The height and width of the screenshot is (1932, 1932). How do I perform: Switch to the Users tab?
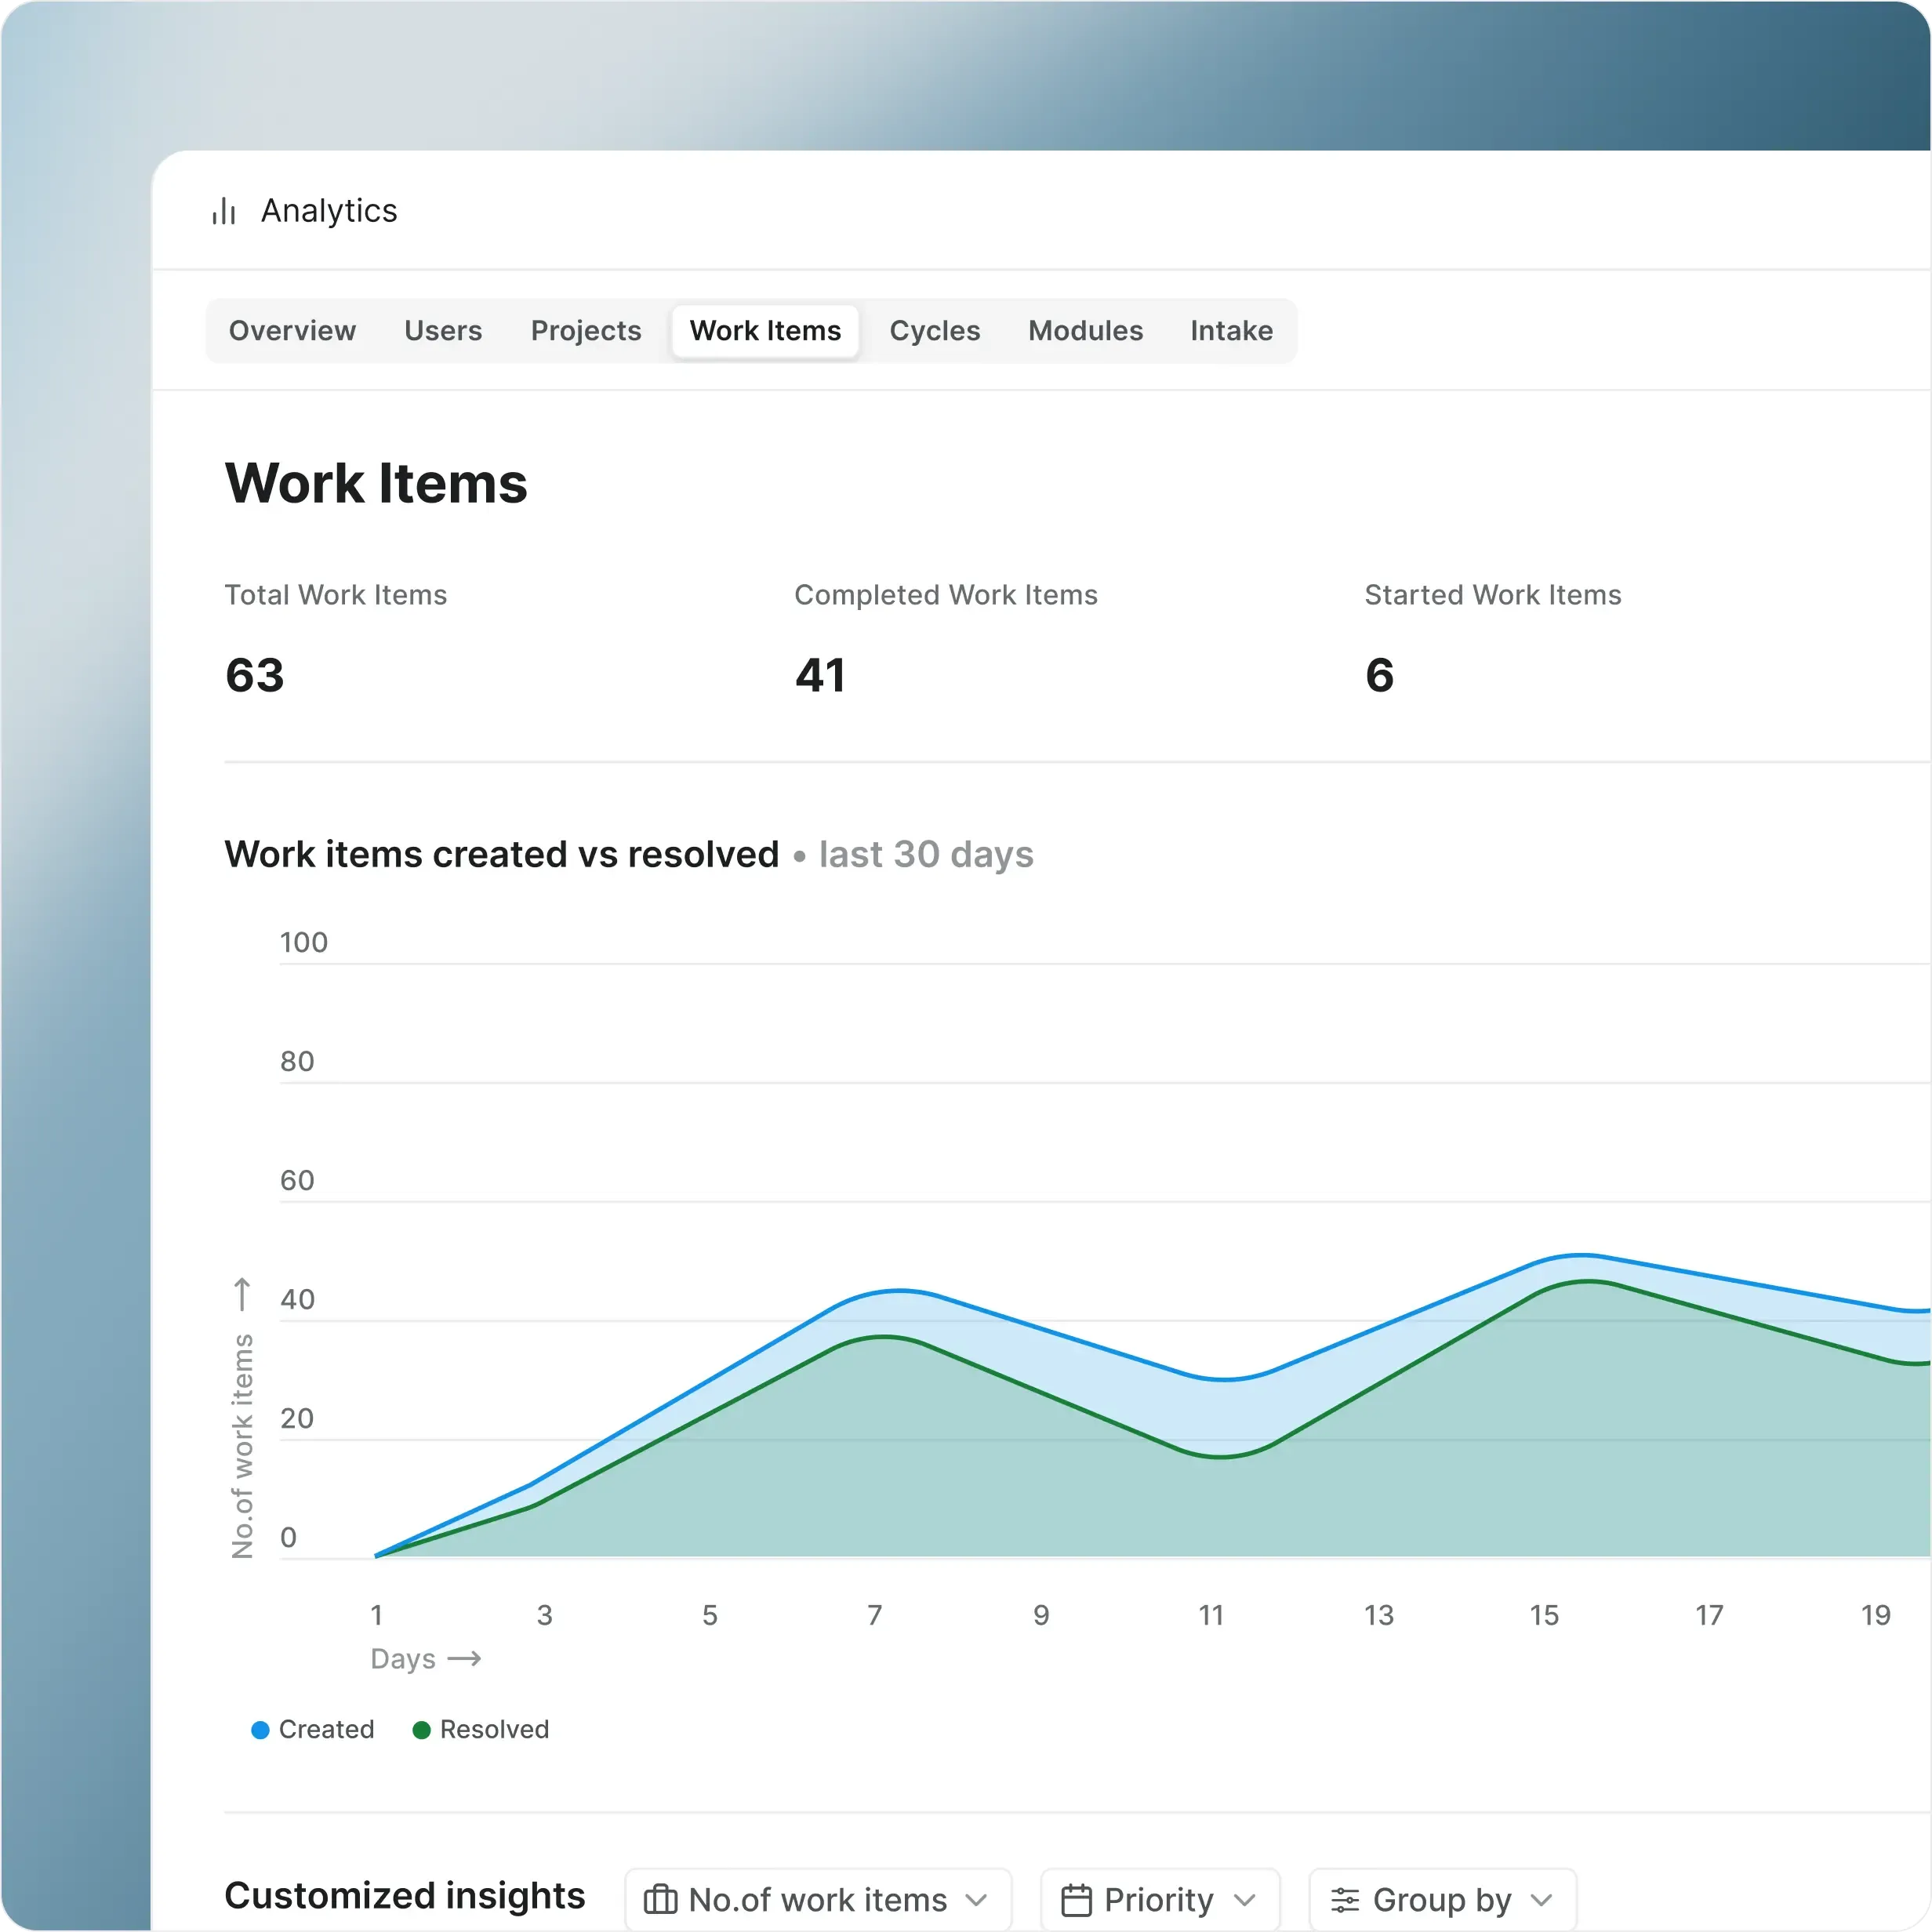pos(443,331)
